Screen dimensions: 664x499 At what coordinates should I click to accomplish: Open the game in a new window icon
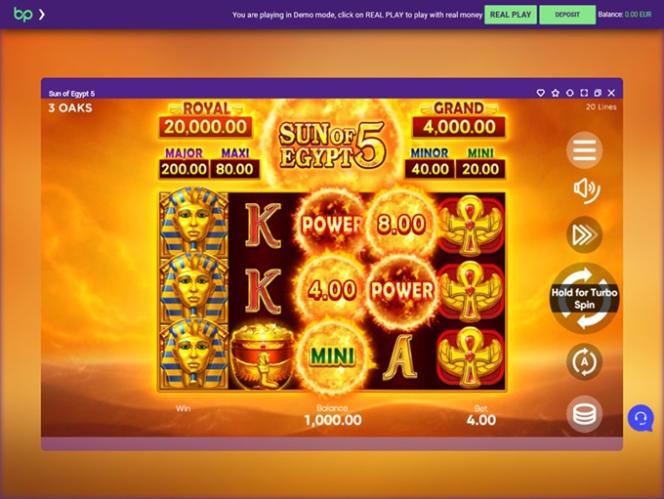click(x=598, y=93)
